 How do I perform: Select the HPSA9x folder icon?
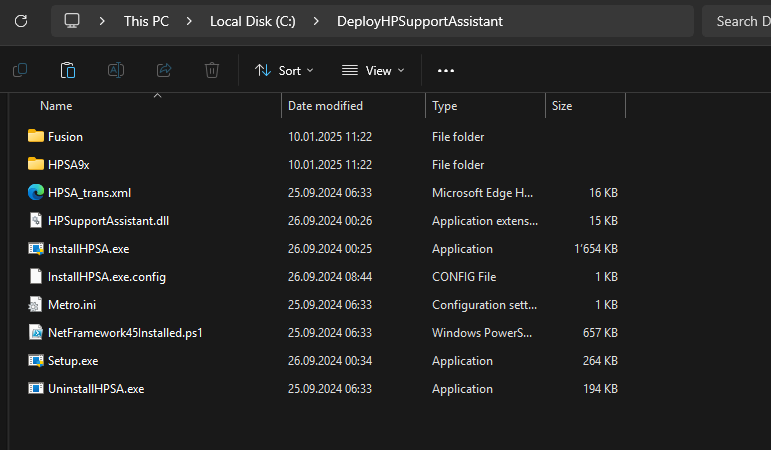click(36, 164)
